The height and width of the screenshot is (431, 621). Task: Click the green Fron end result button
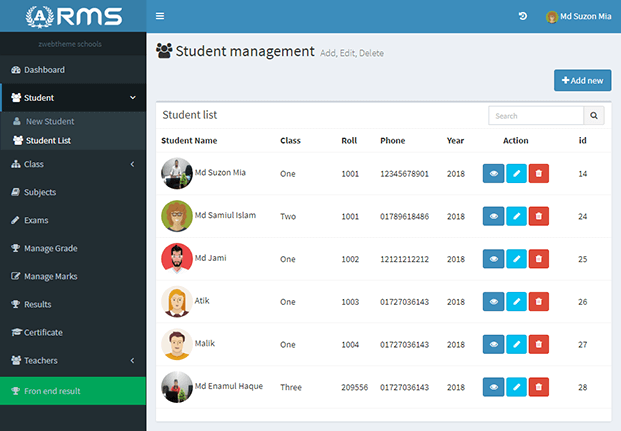[73, 391]
